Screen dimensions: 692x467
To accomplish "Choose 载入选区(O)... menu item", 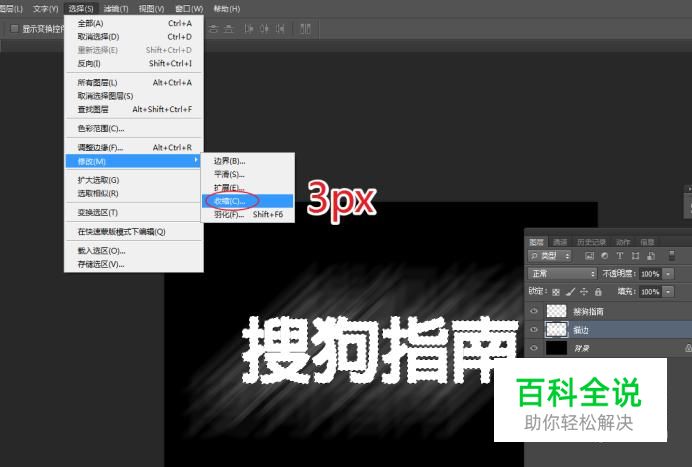I will coord(134,251).
